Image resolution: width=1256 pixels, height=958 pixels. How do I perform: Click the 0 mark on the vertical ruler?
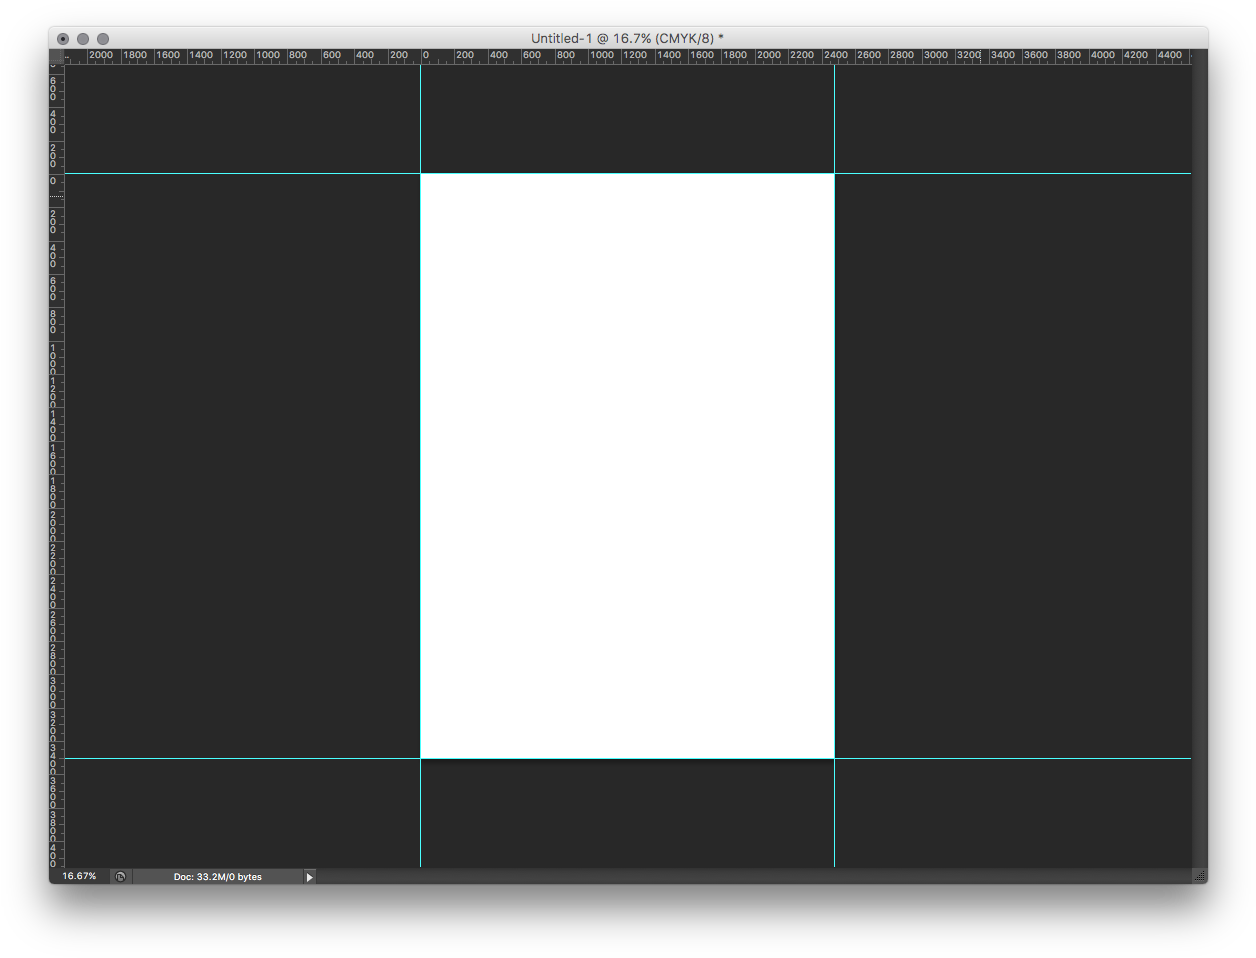56,181
